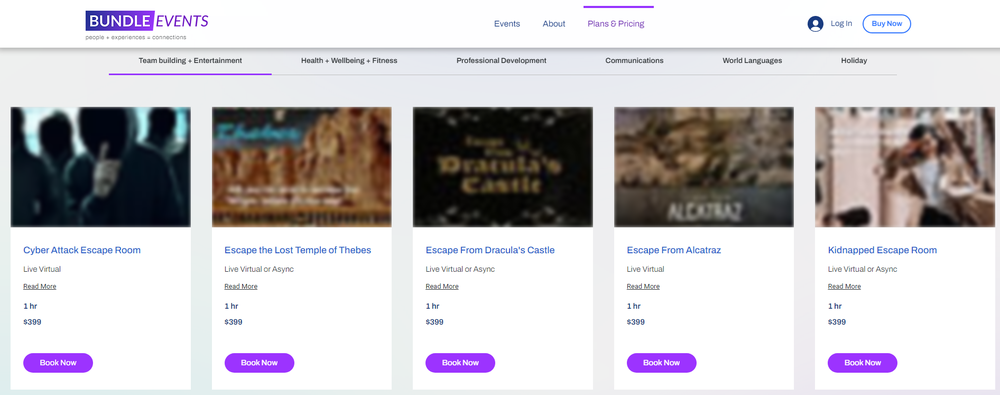
Task: Open the About page
Action: point(554,24)
